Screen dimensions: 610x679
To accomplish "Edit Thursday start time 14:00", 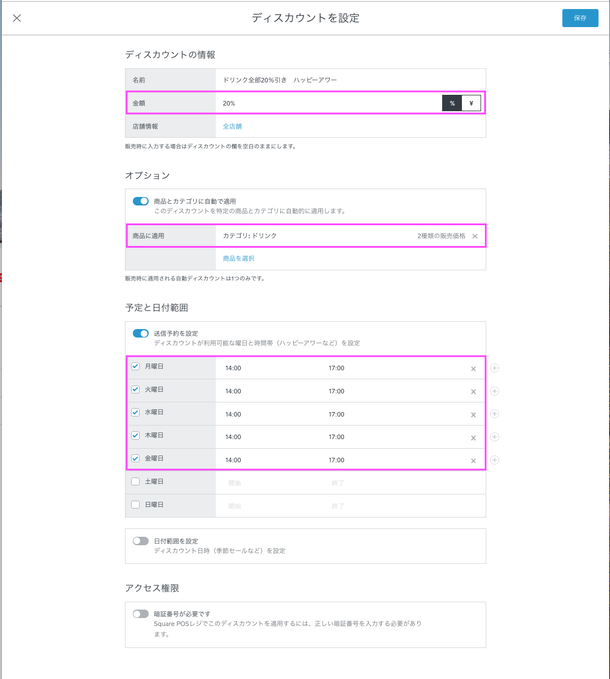I will [233, 437].
